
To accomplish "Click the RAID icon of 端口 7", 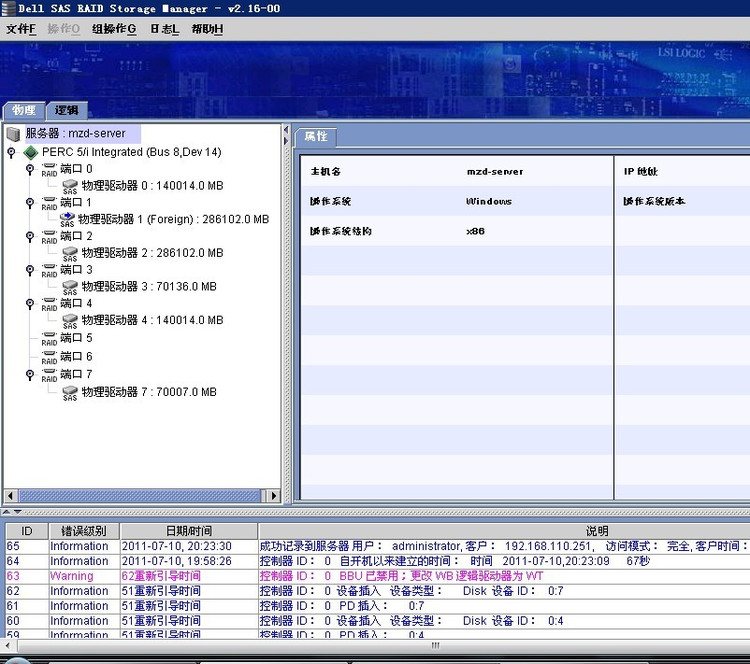I will pyautogui.click(x=49, y=375).
